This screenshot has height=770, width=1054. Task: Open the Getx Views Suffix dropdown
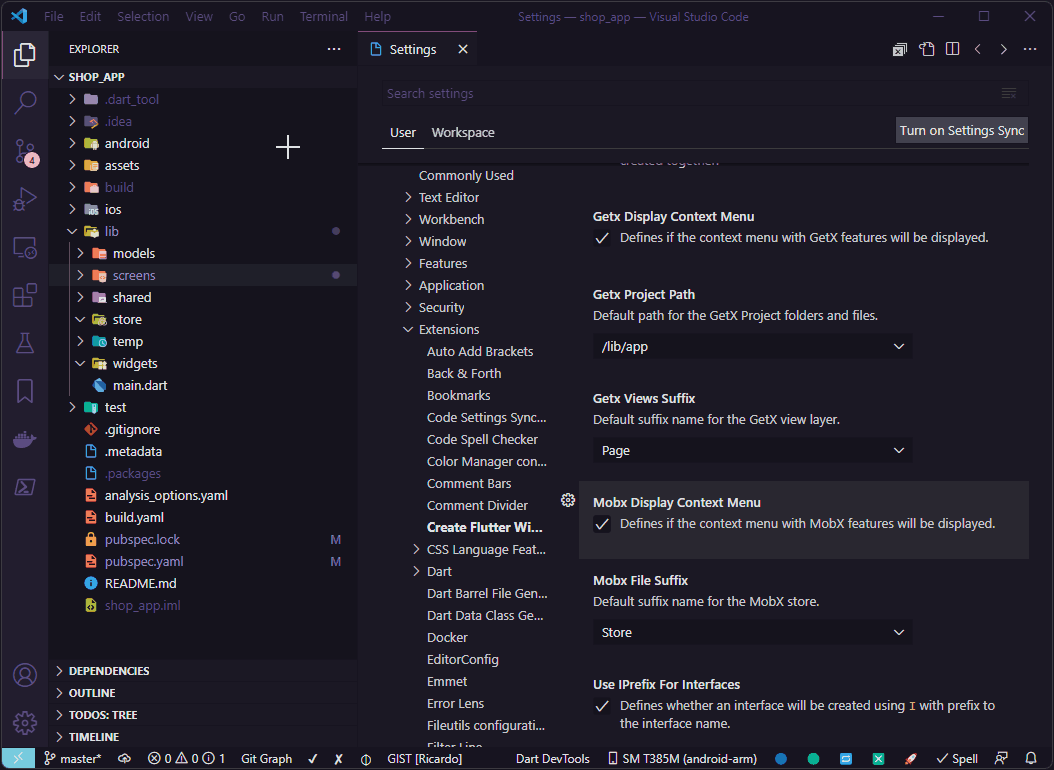point(752,451)
